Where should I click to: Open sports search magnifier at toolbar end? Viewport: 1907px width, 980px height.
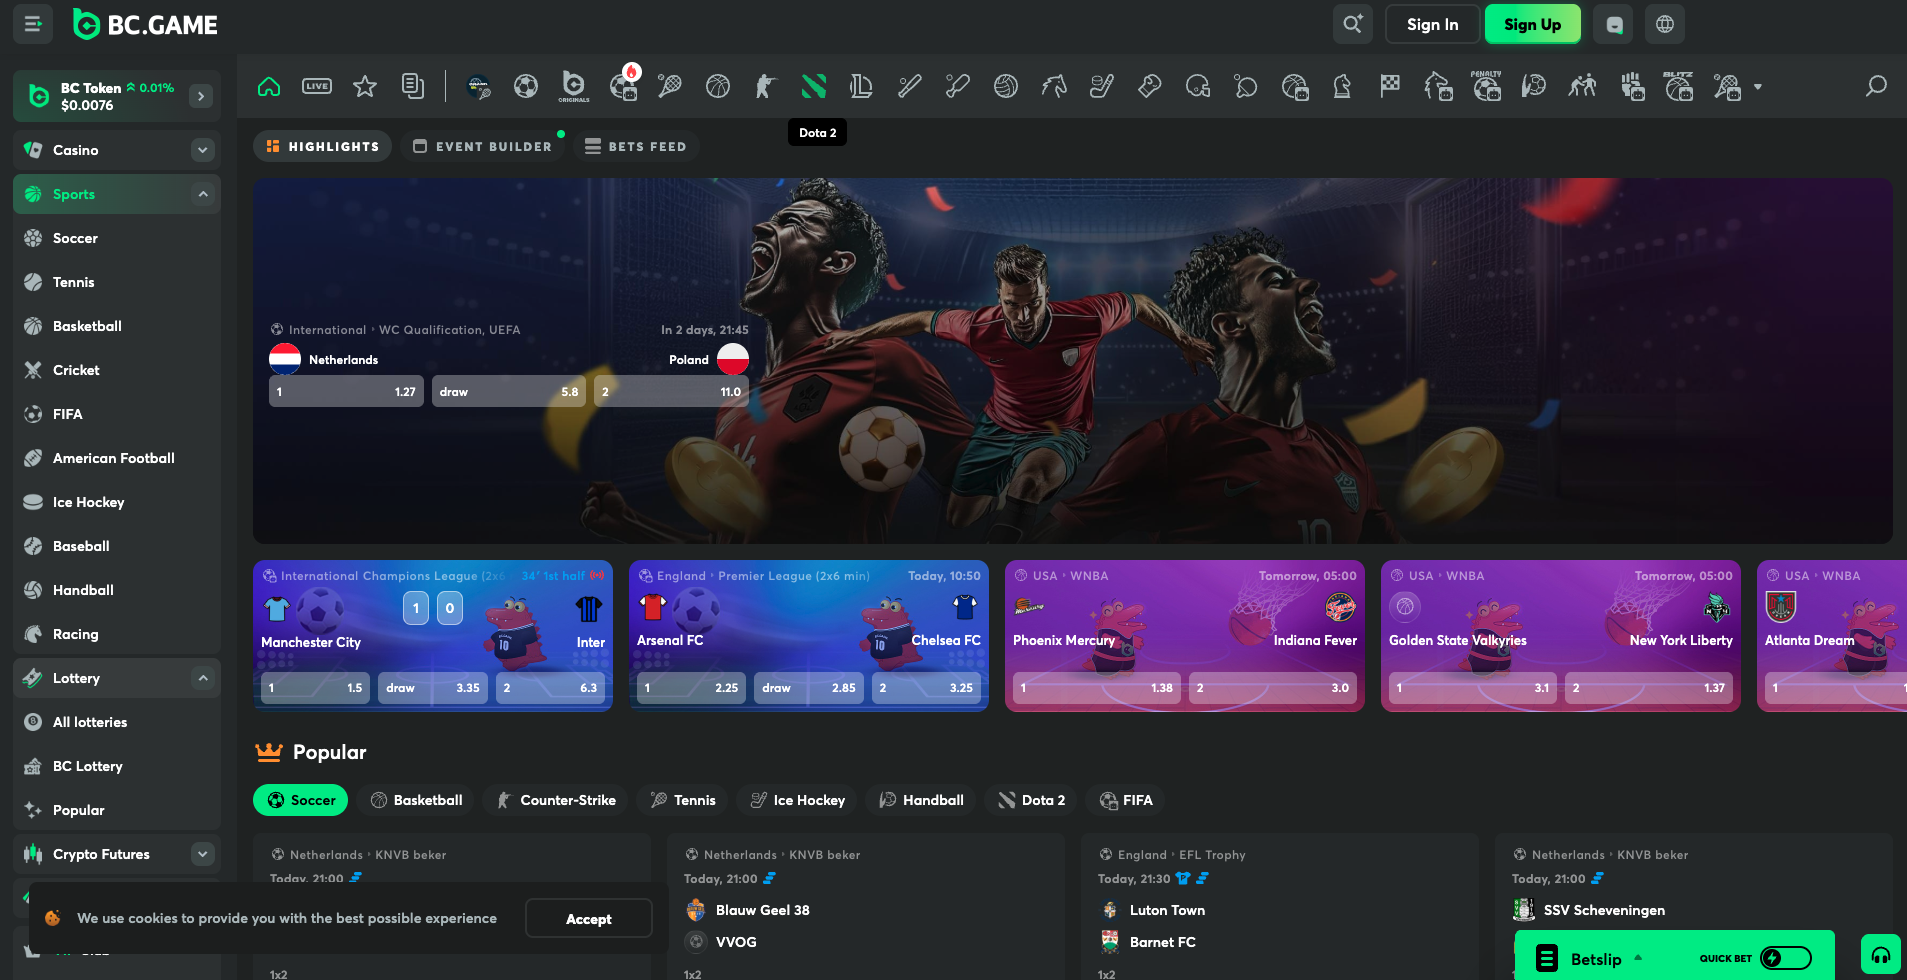tap(1876, 86)
